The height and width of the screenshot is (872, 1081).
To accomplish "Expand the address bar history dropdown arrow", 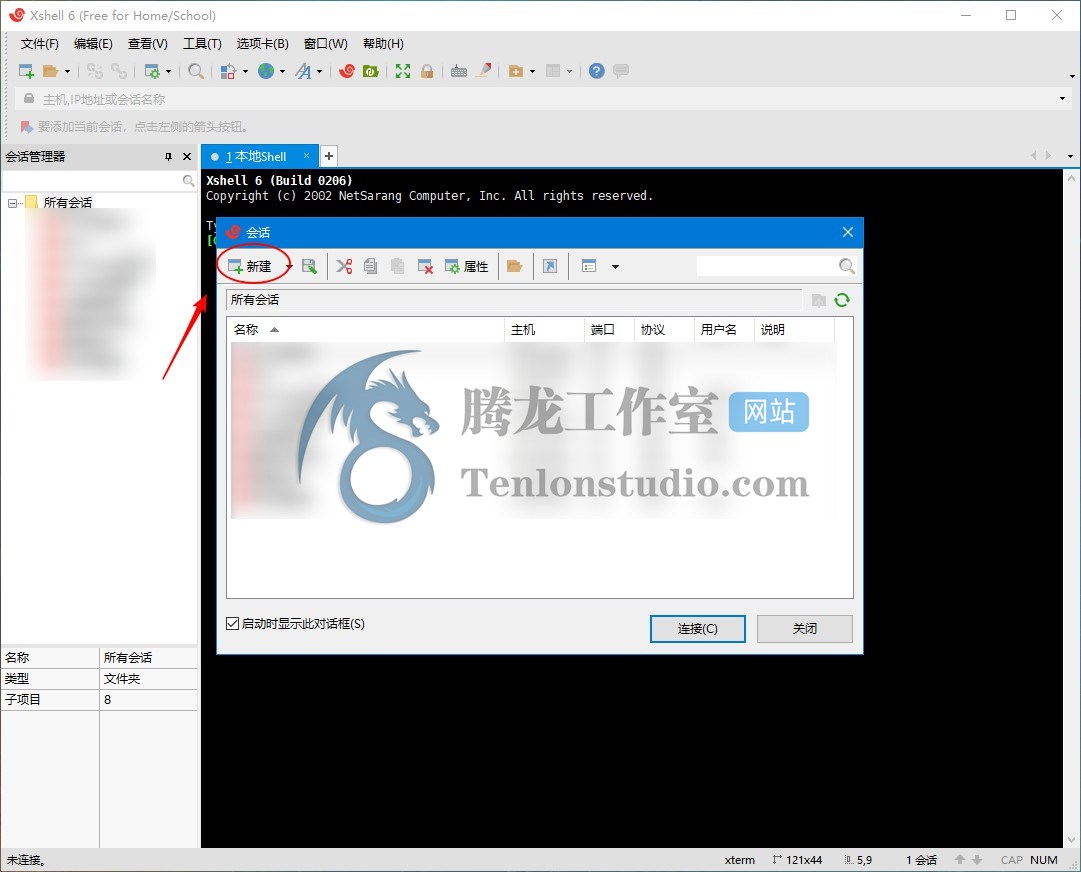I will coord(1062,99).
